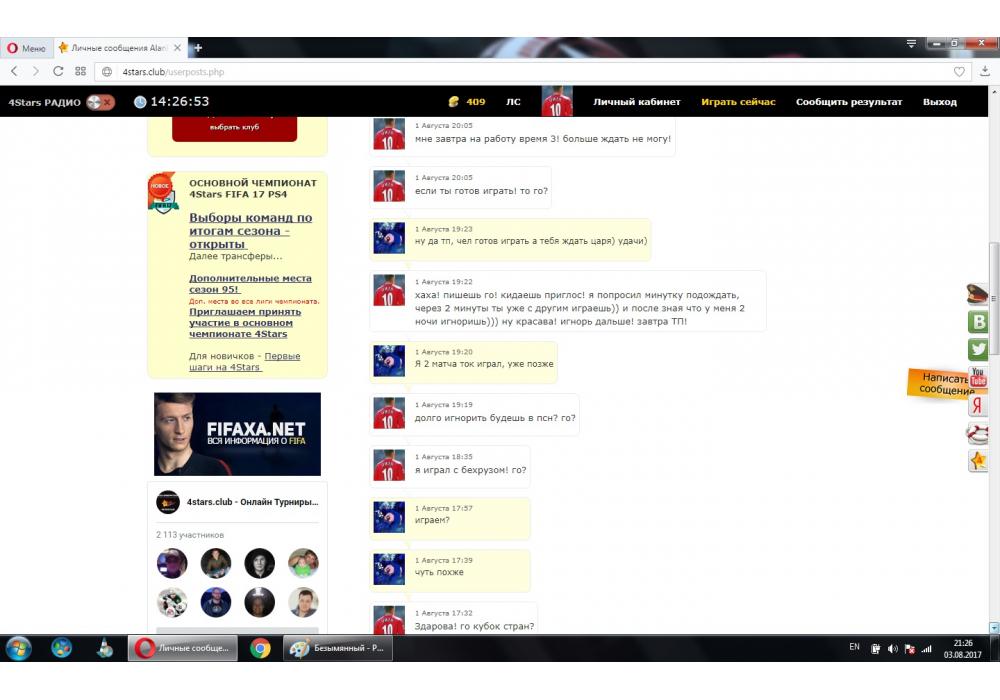
Task: Go back to previous page
Action: [15, 71]
